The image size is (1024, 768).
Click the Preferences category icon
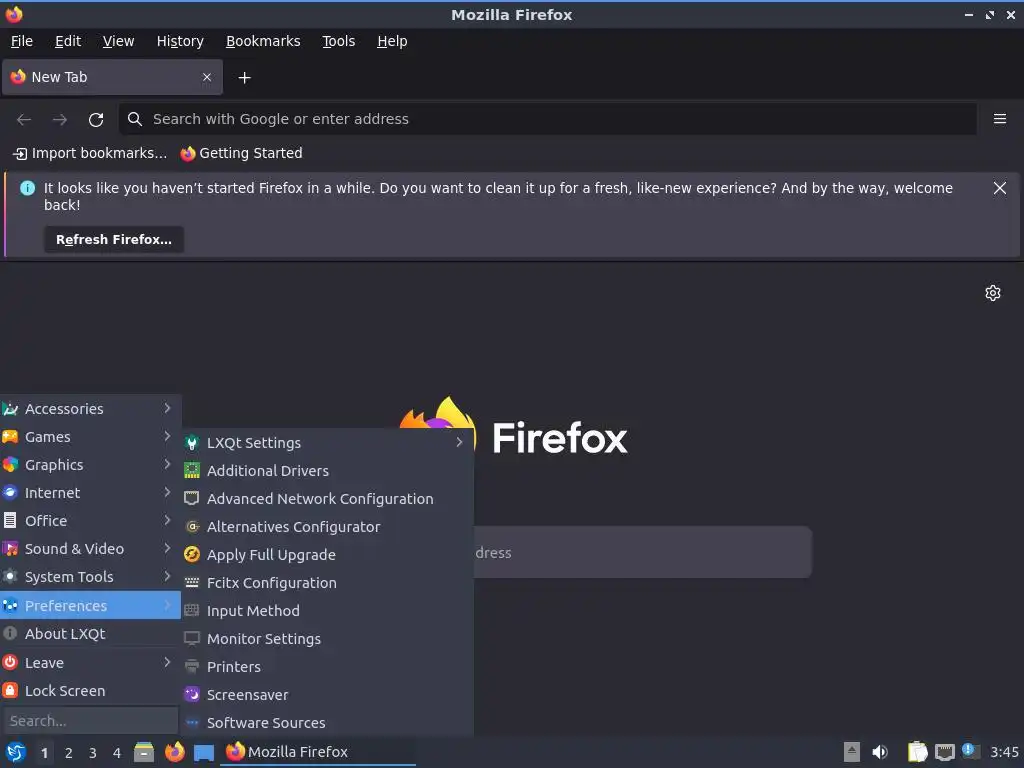click(10, 606)
